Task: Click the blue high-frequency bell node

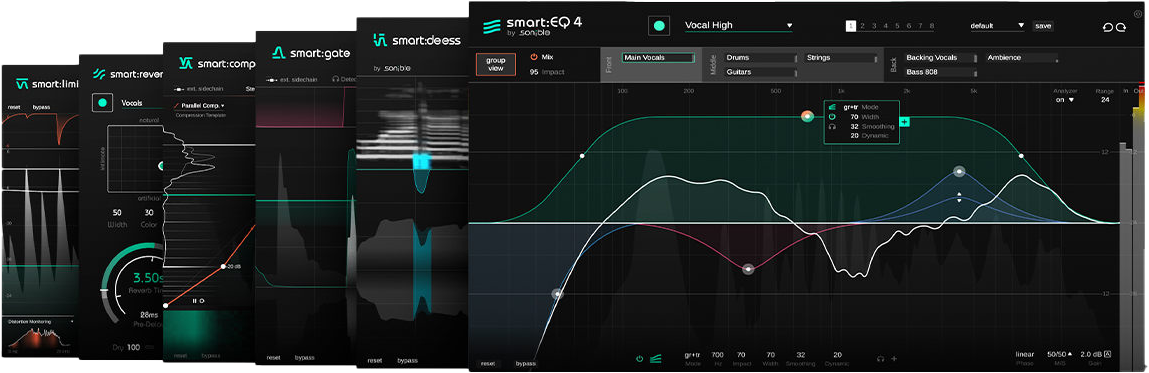Action: [958, 171]
